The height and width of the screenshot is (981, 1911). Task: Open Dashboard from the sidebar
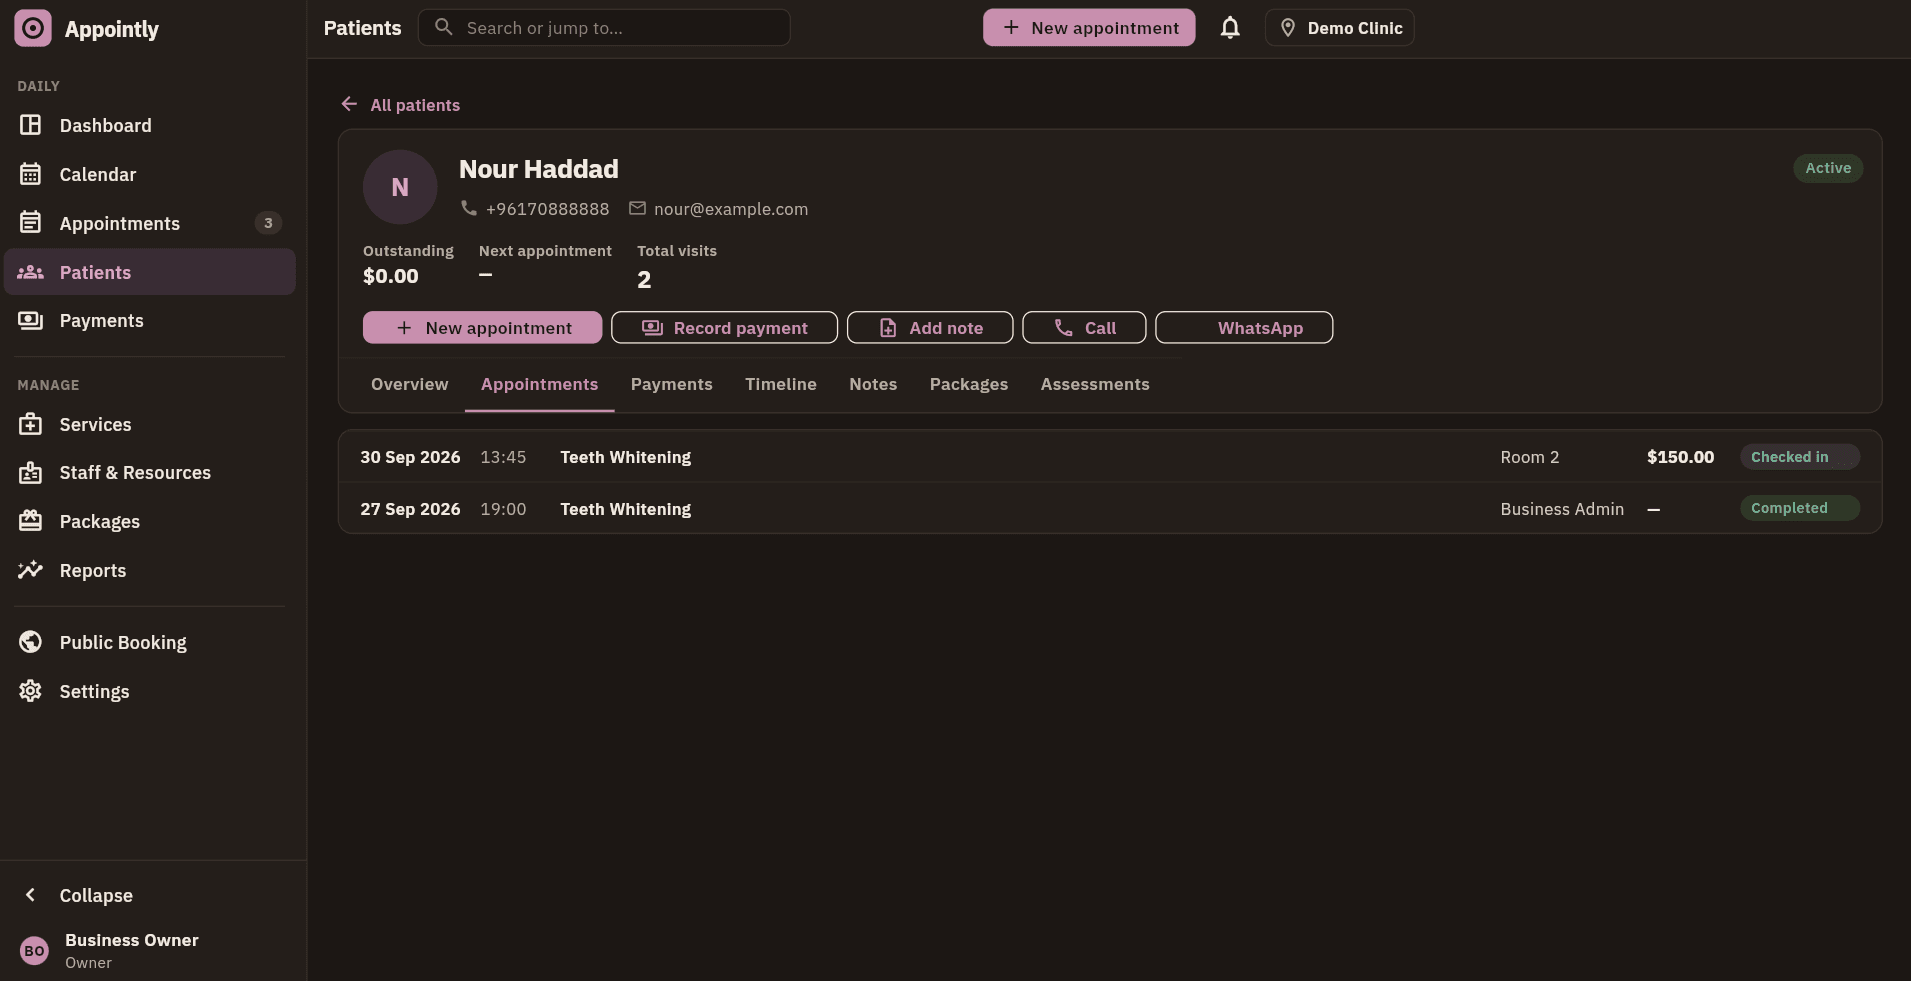click(x=150, y=125)
